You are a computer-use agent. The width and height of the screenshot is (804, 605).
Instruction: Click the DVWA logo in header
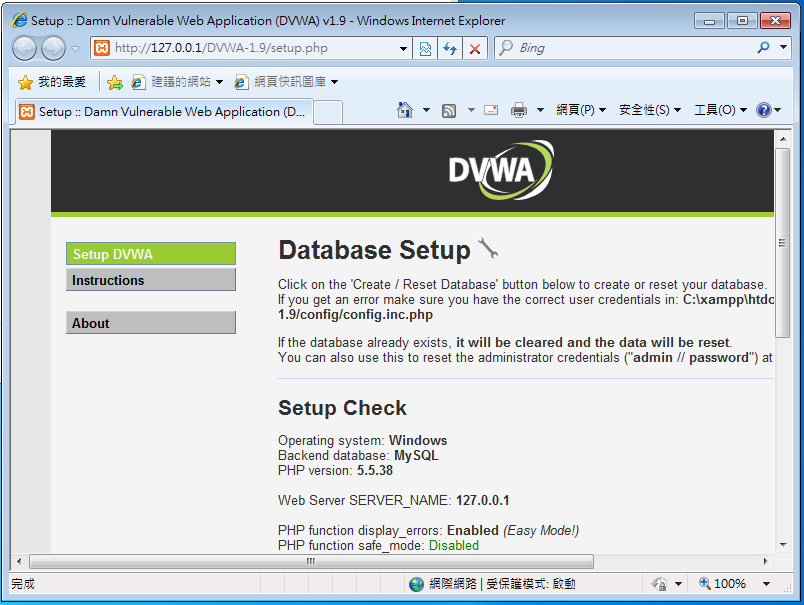pos(501,170)
